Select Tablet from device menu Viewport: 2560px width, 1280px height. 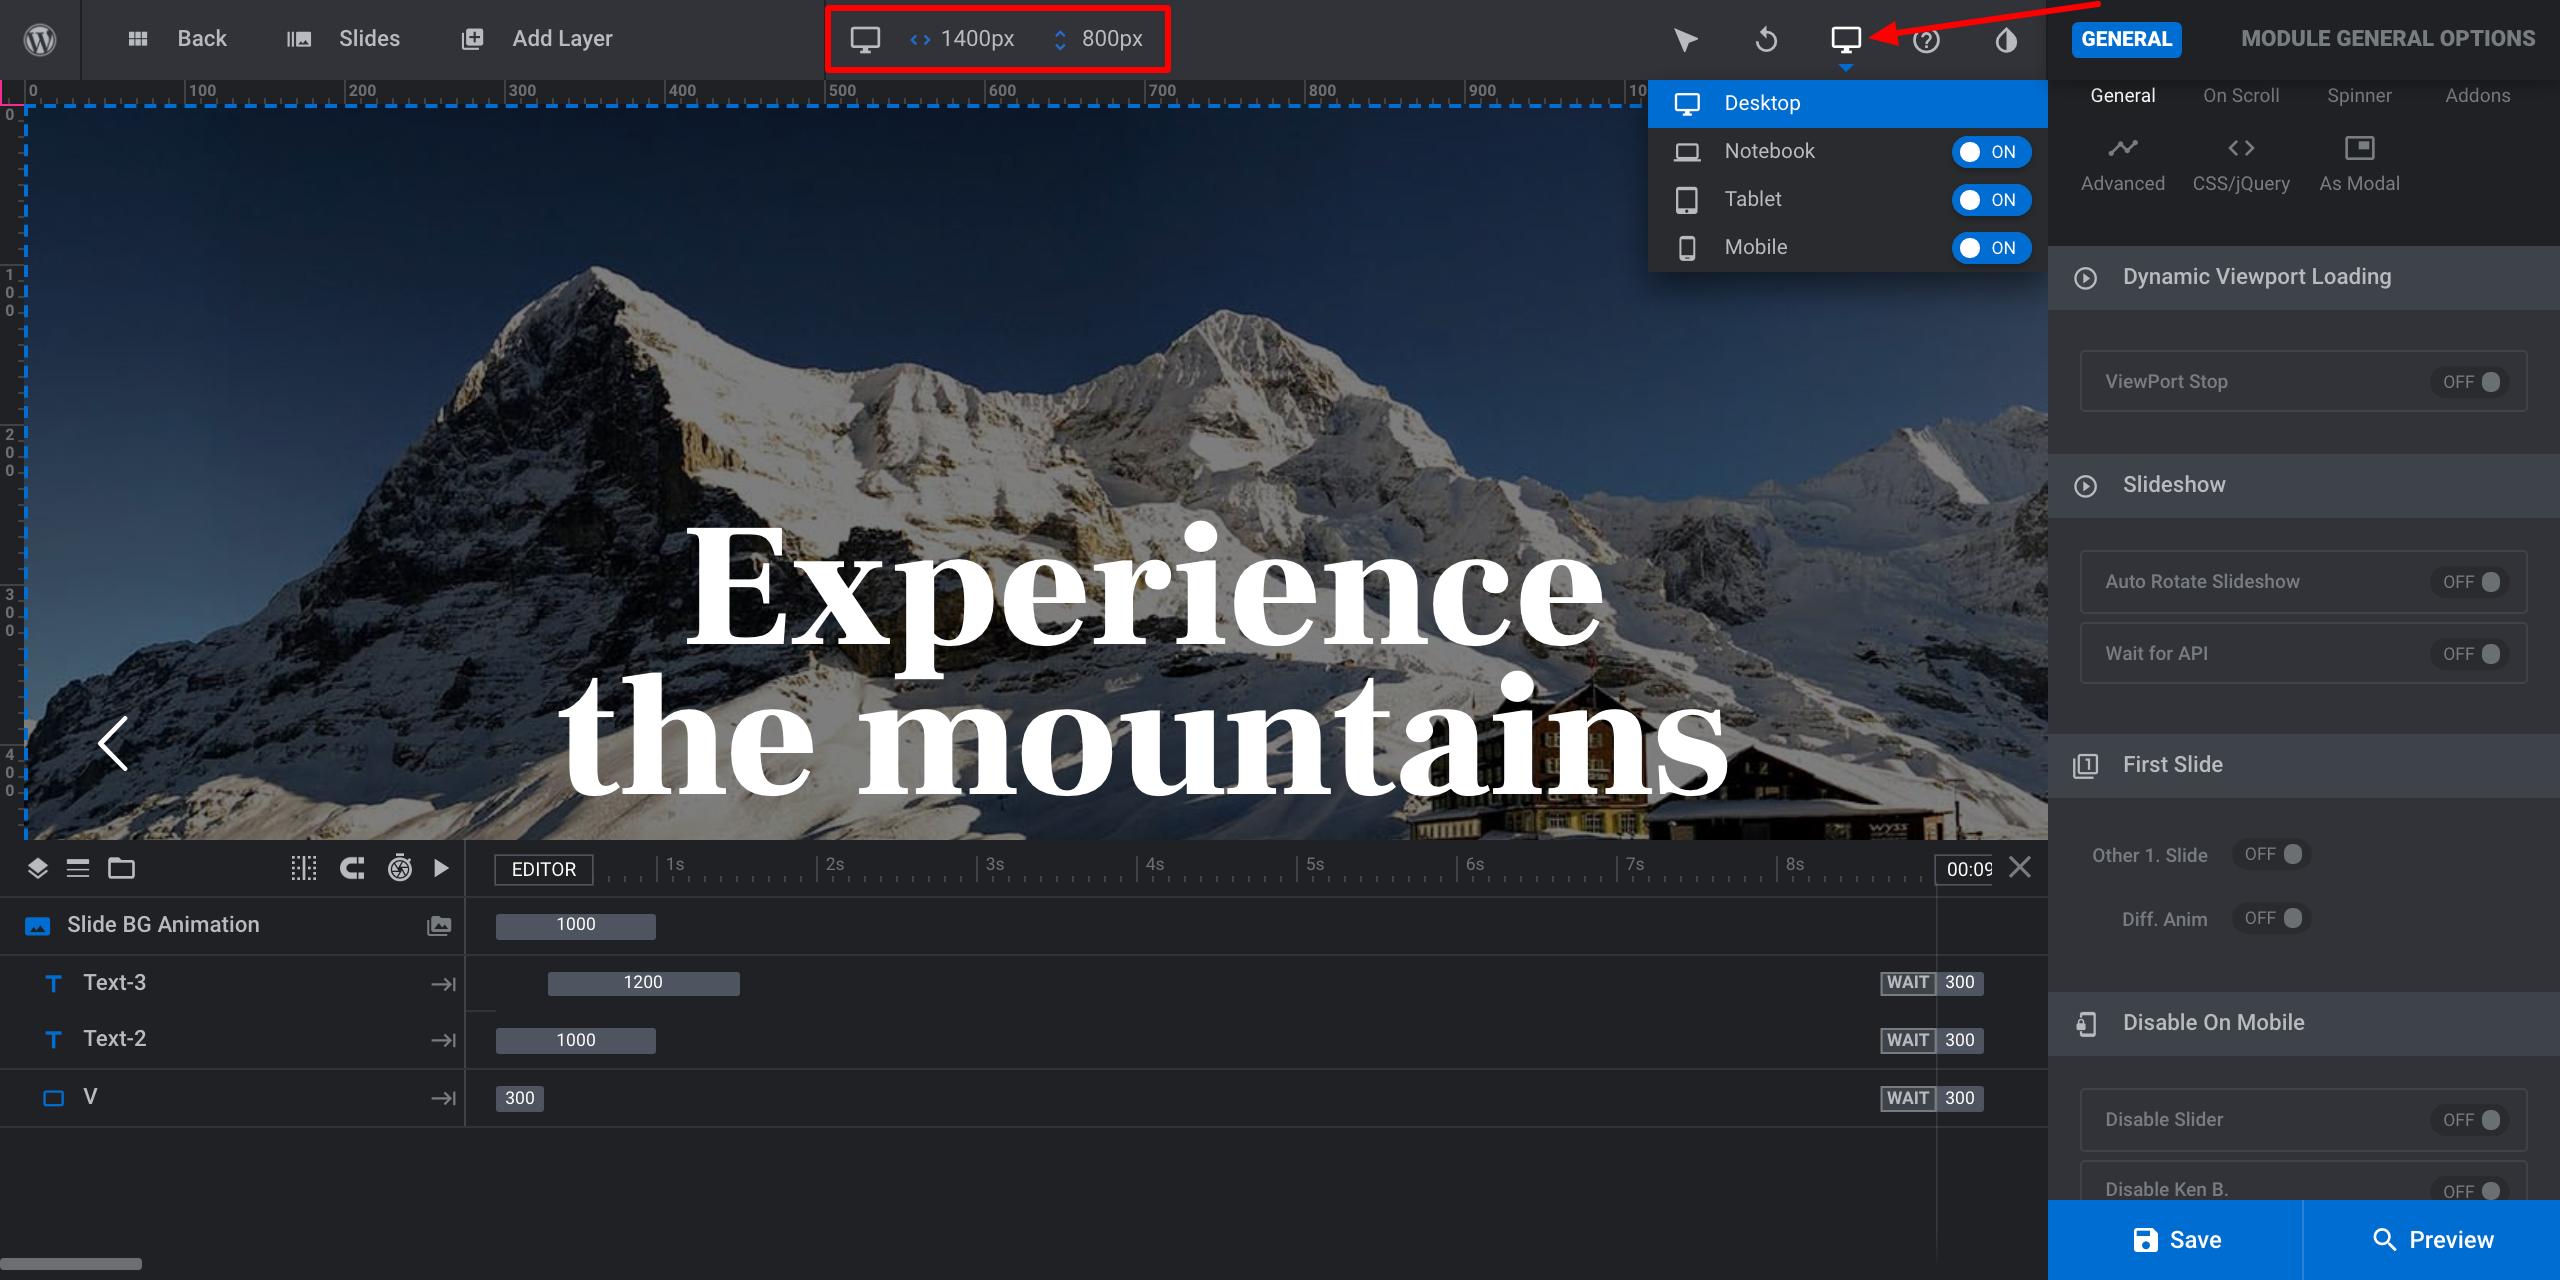point(1753,199)
